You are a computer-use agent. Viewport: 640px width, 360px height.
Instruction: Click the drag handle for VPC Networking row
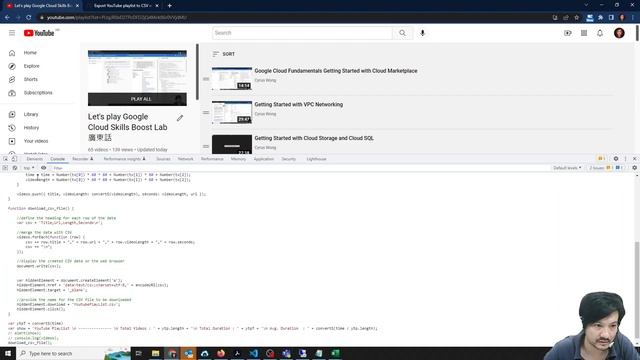[x=206, y=113]
